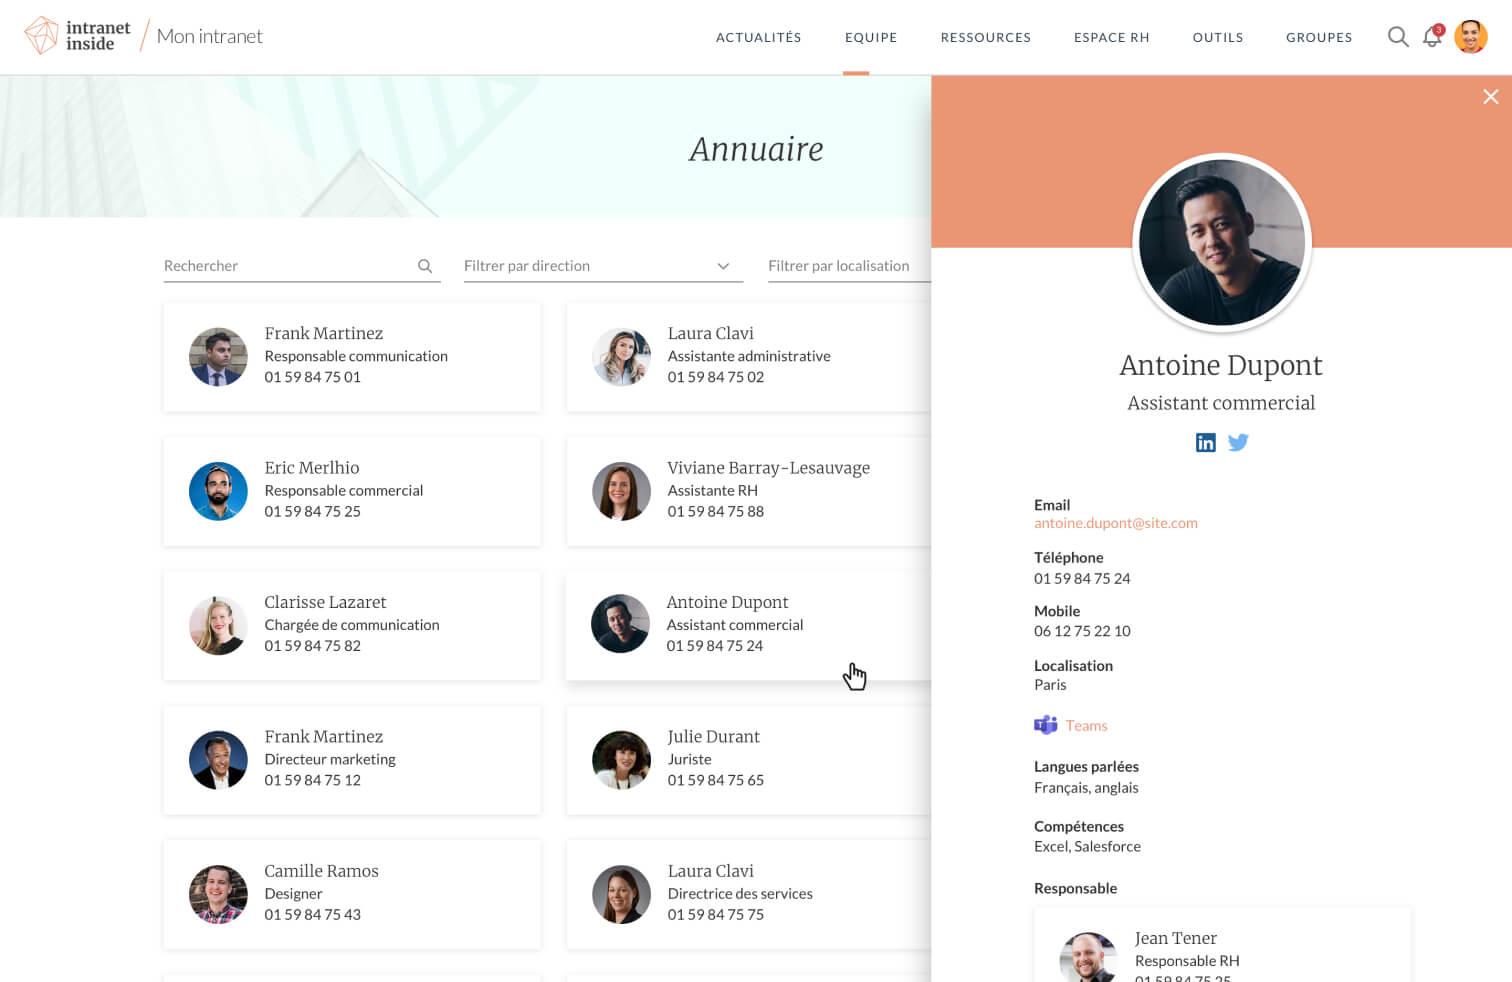
Task: Click 'Assistant commercial' title in profile panel
Action: coord(1221,403)
